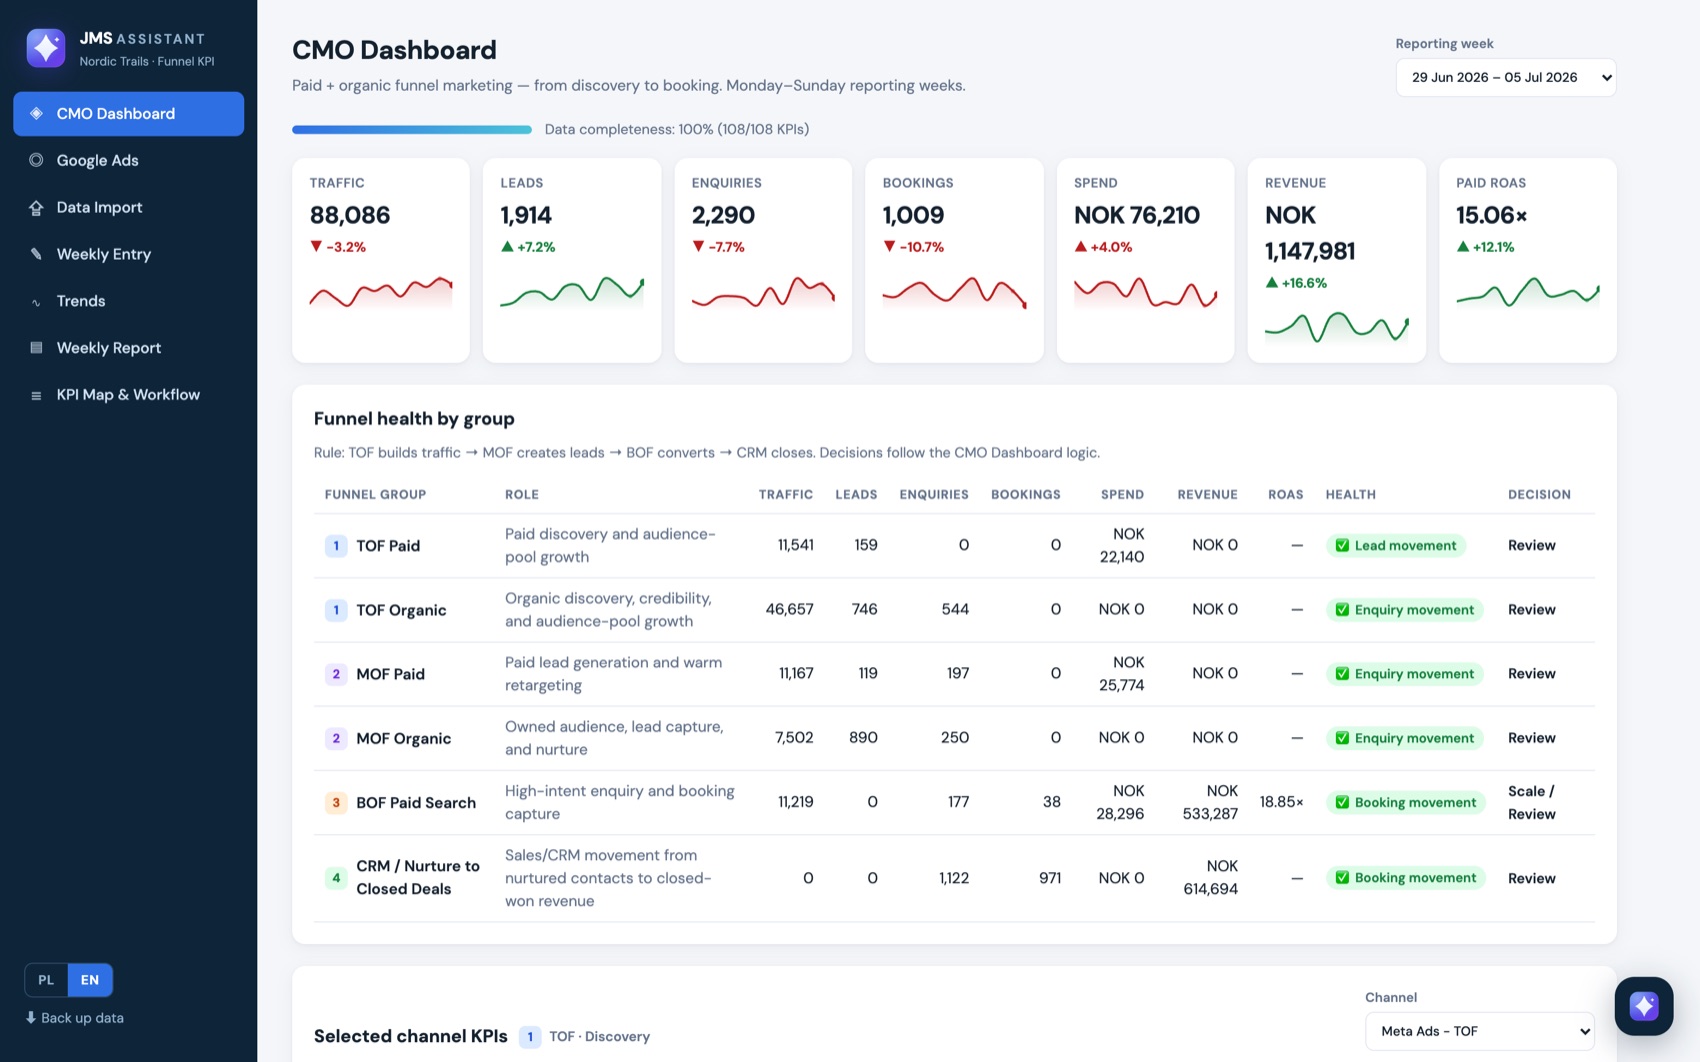Click the Leads KPI value 1,914
The width and height of the screenshot is (1700, 1062).
coord(526,215)
